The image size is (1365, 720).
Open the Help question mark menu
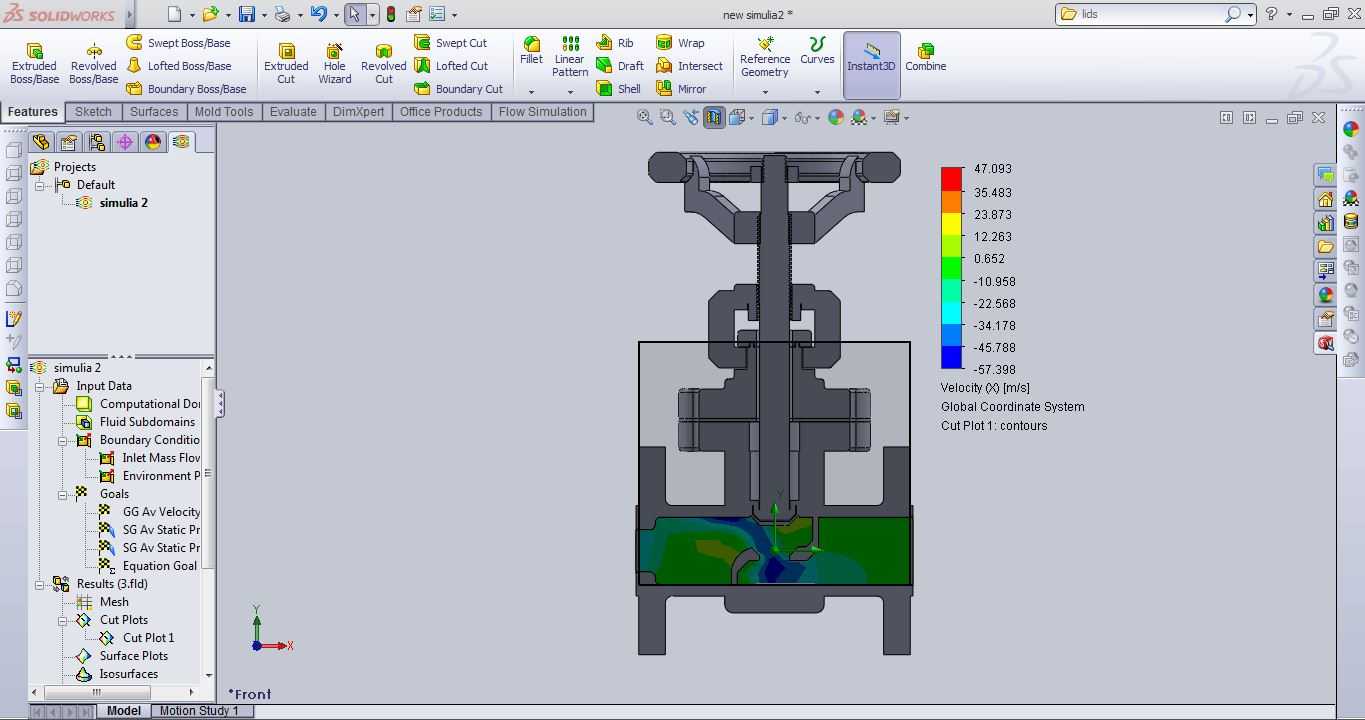(1272, 14)
